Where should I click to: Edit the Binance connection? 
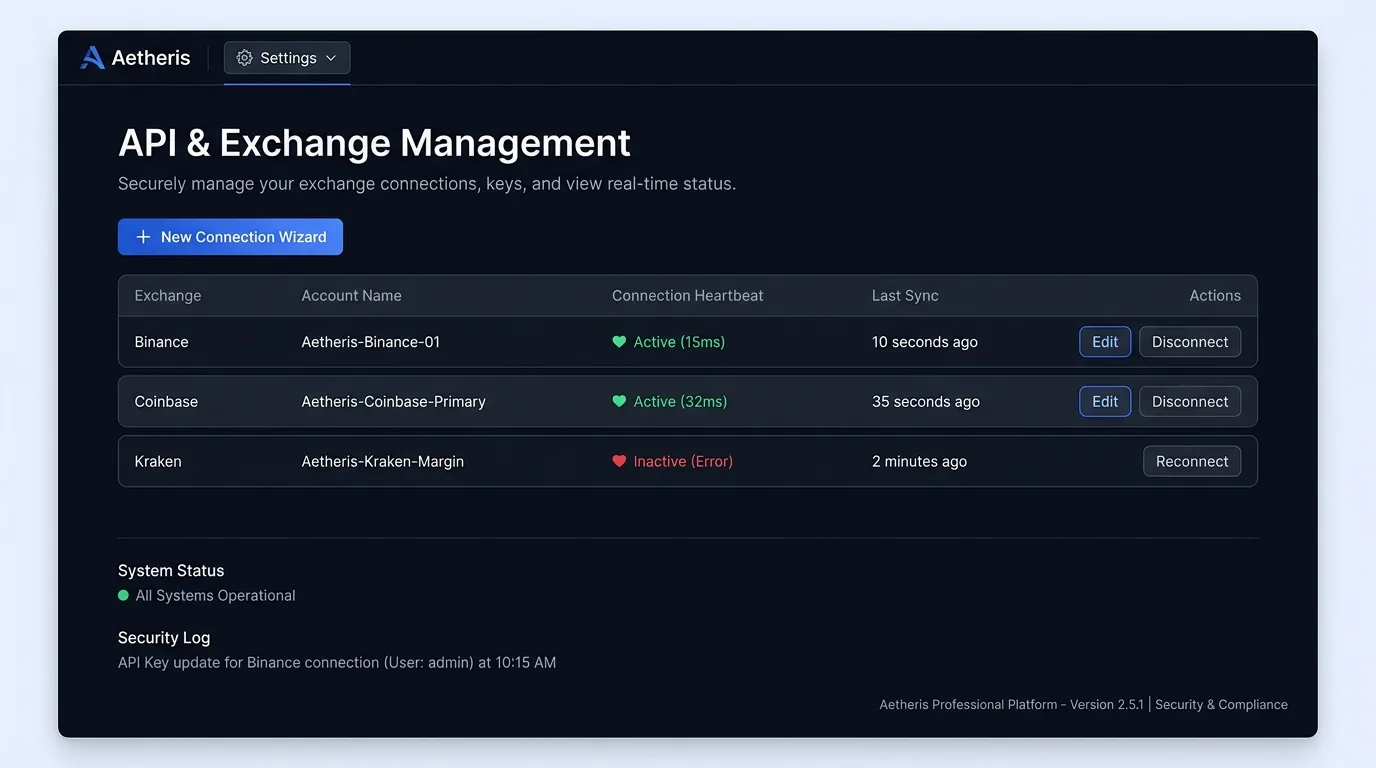click(1105, 342)
